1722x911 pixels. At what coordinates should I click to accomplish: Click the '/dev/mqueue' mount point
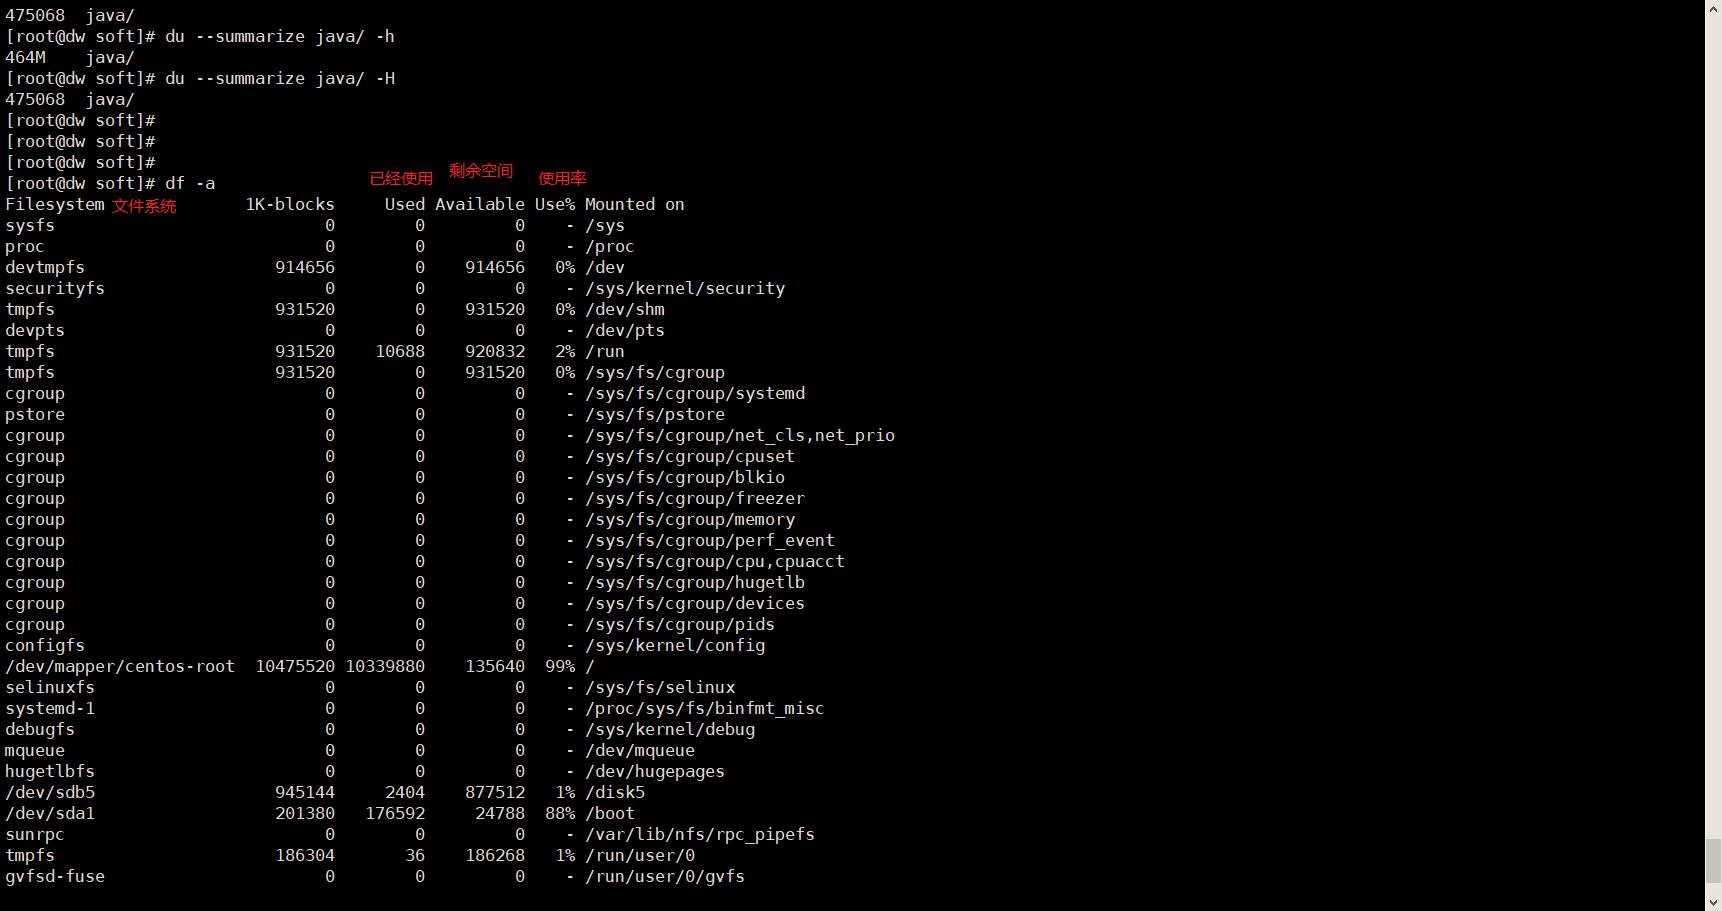[x=640, y=750]
